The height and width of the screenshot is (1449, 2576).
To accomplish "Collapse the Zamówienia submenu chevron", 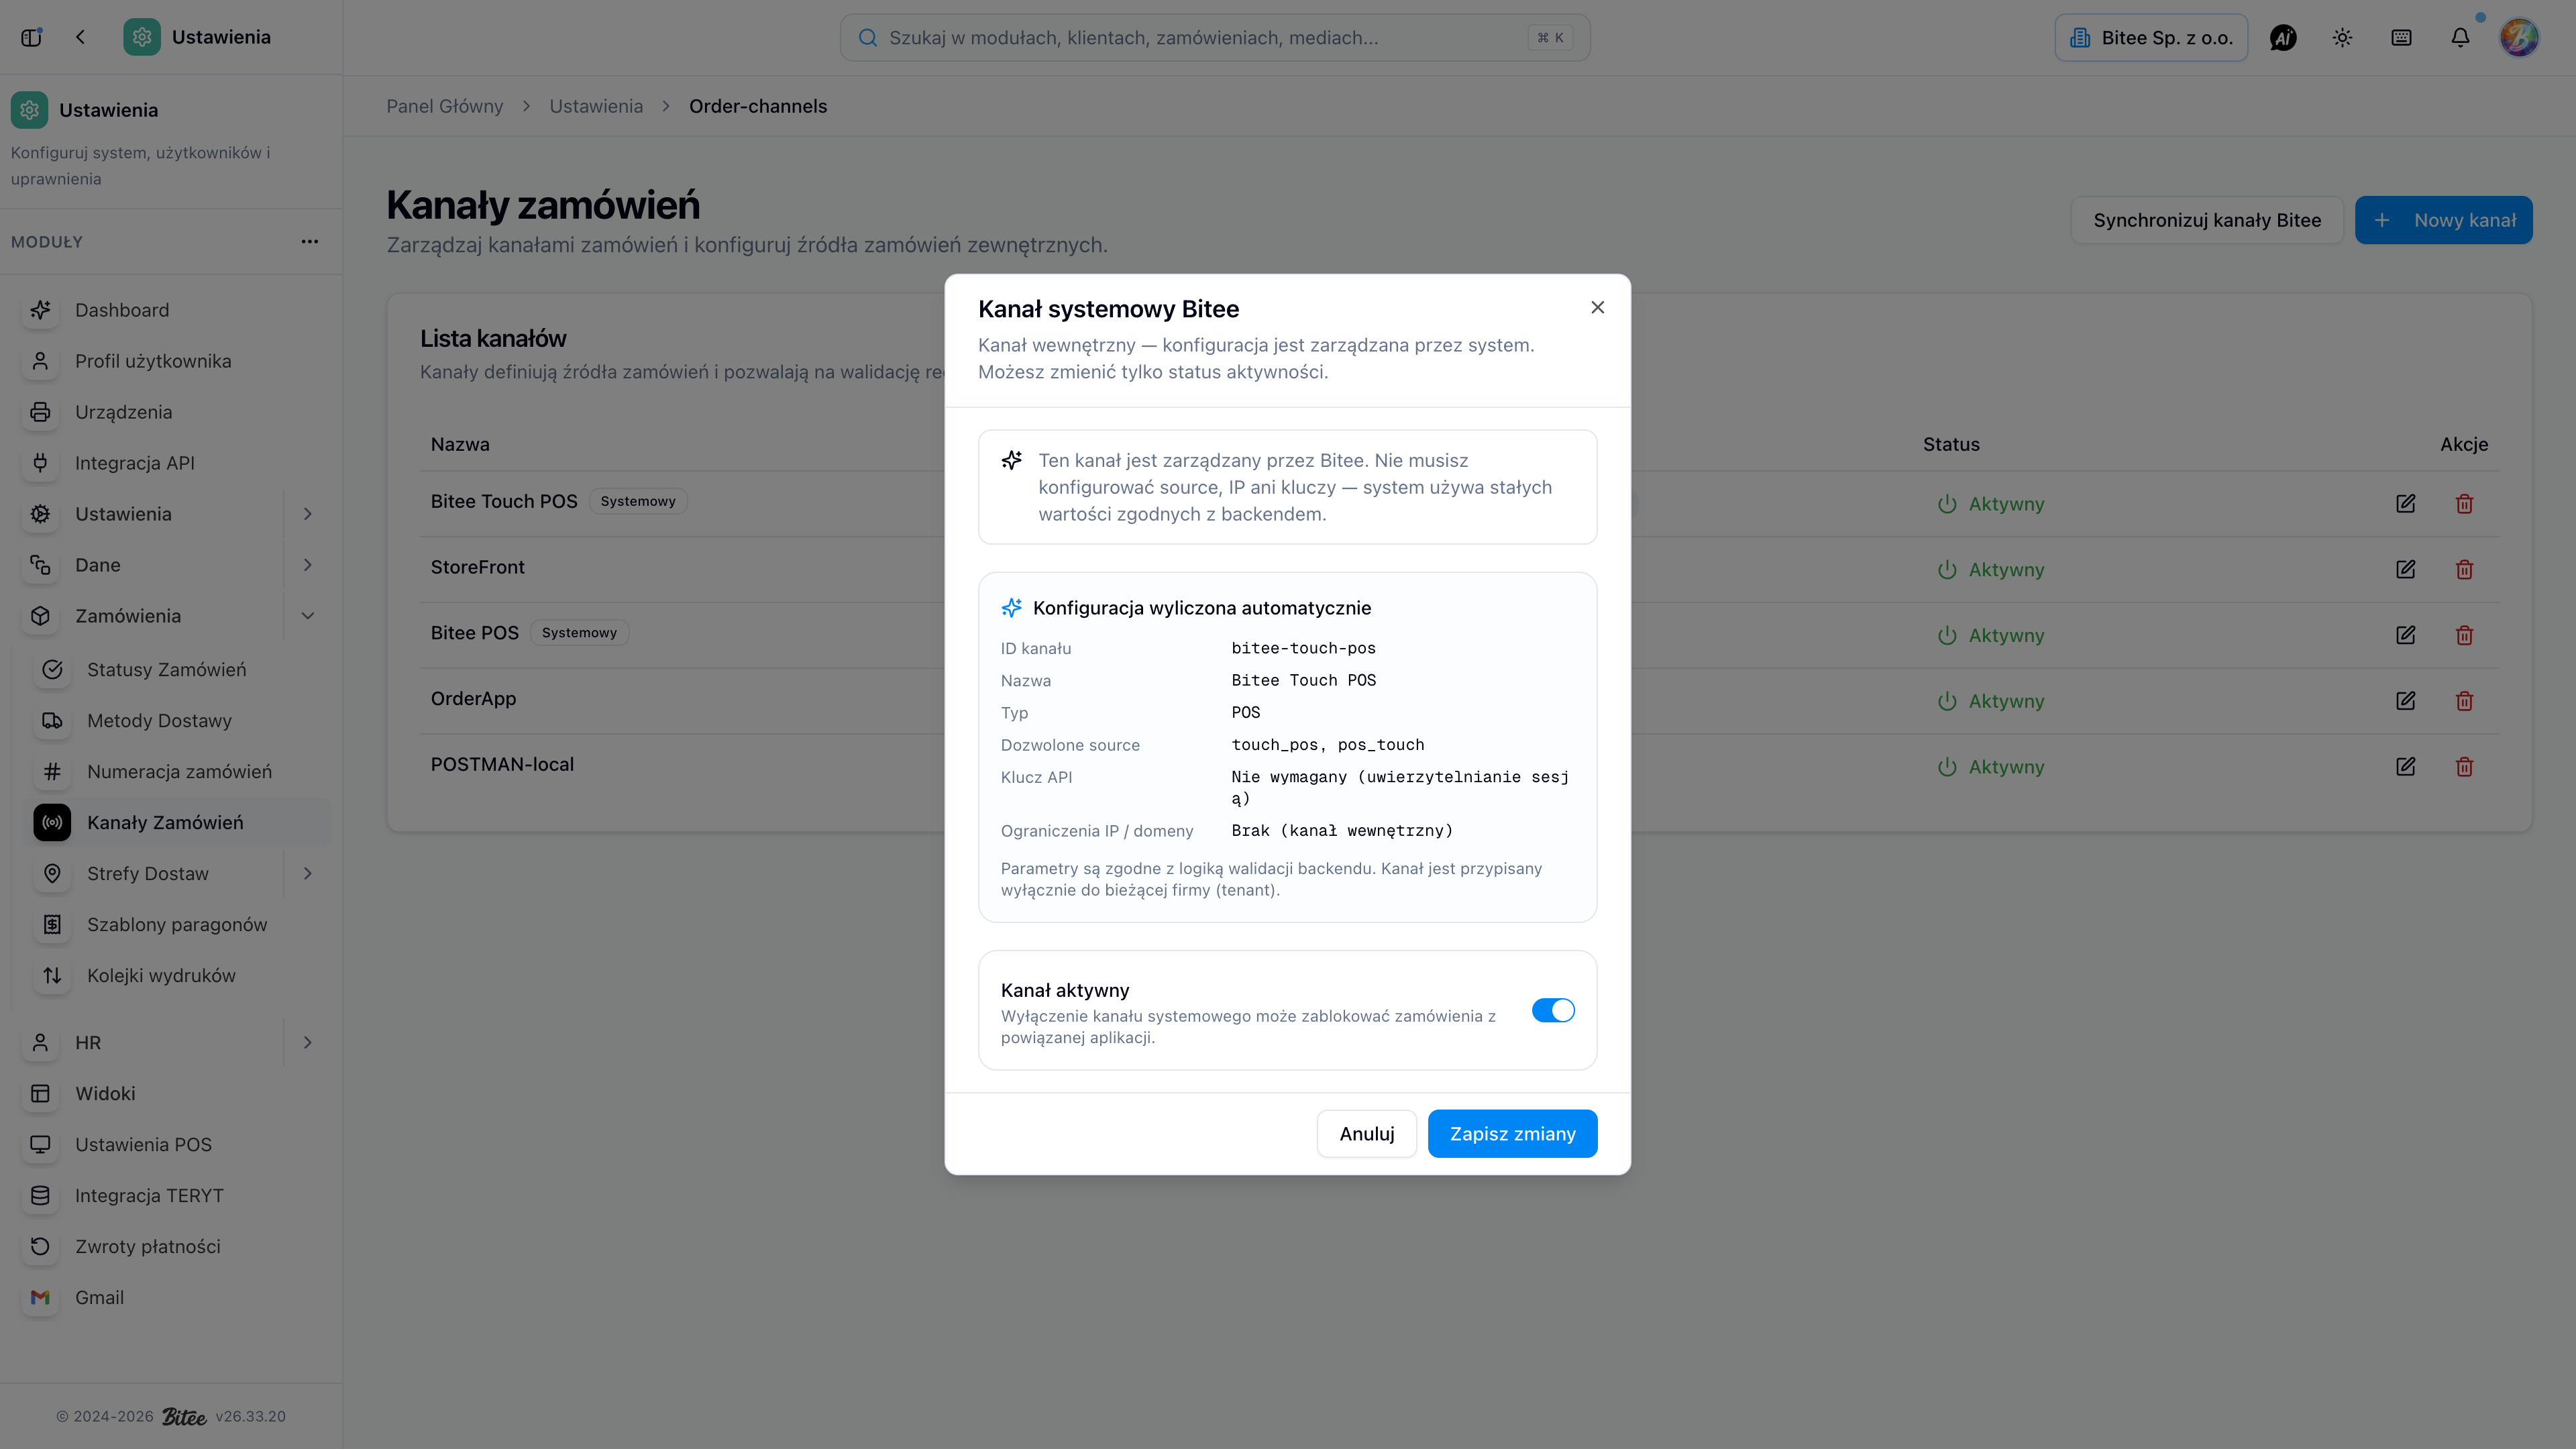I will point(308,616).
